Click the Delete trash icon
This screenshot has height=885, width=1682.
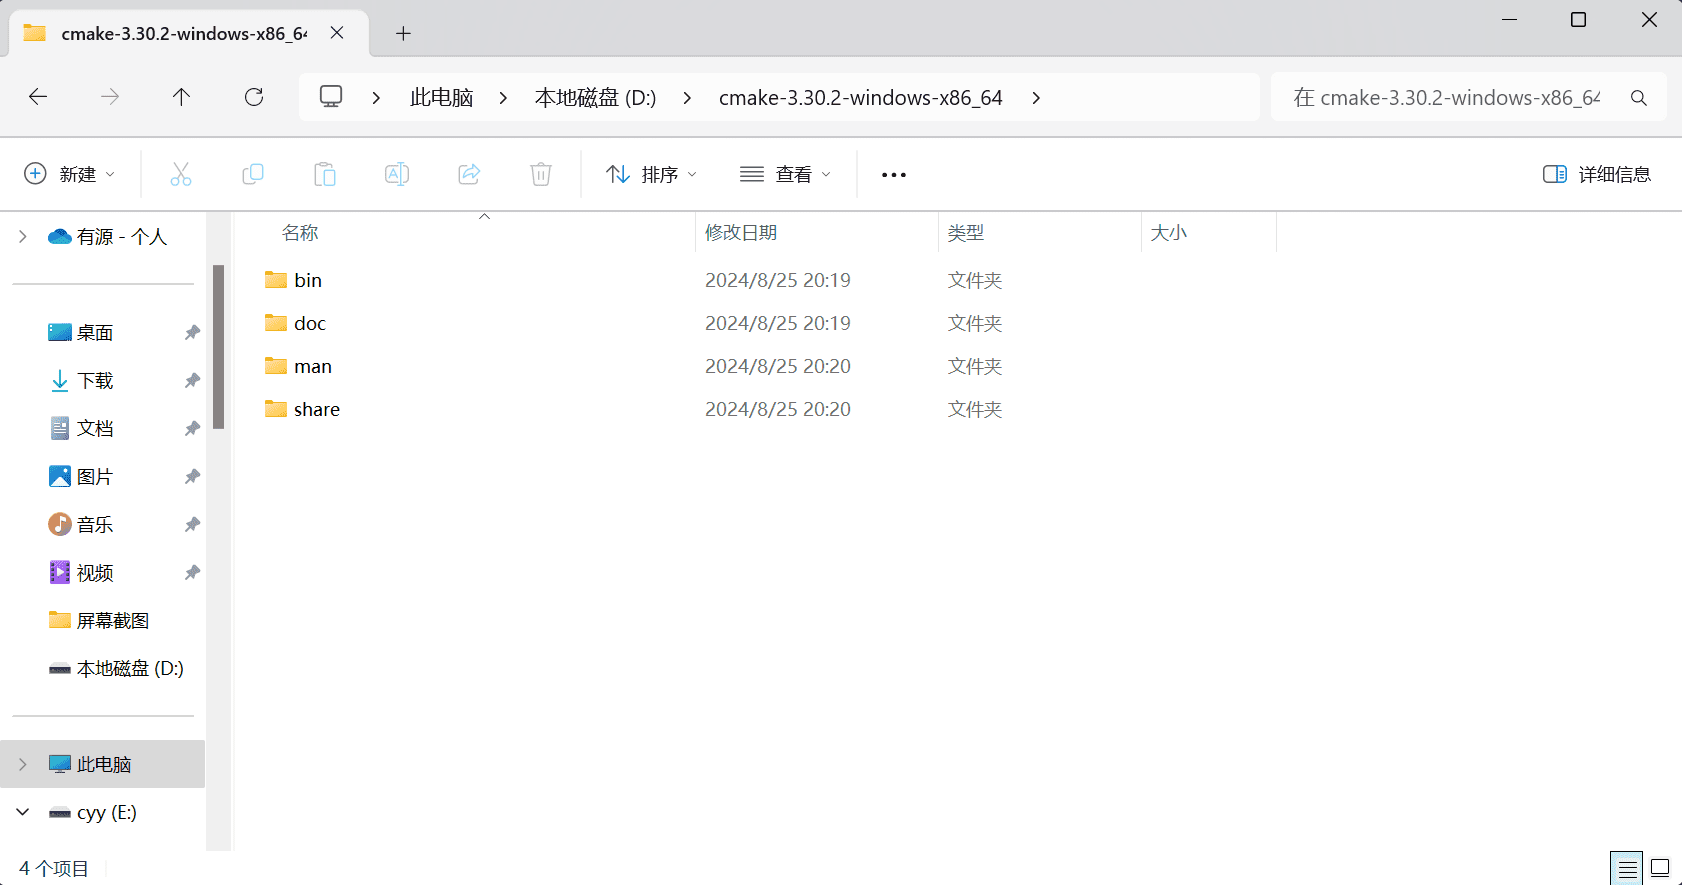[x=541, y=174]
